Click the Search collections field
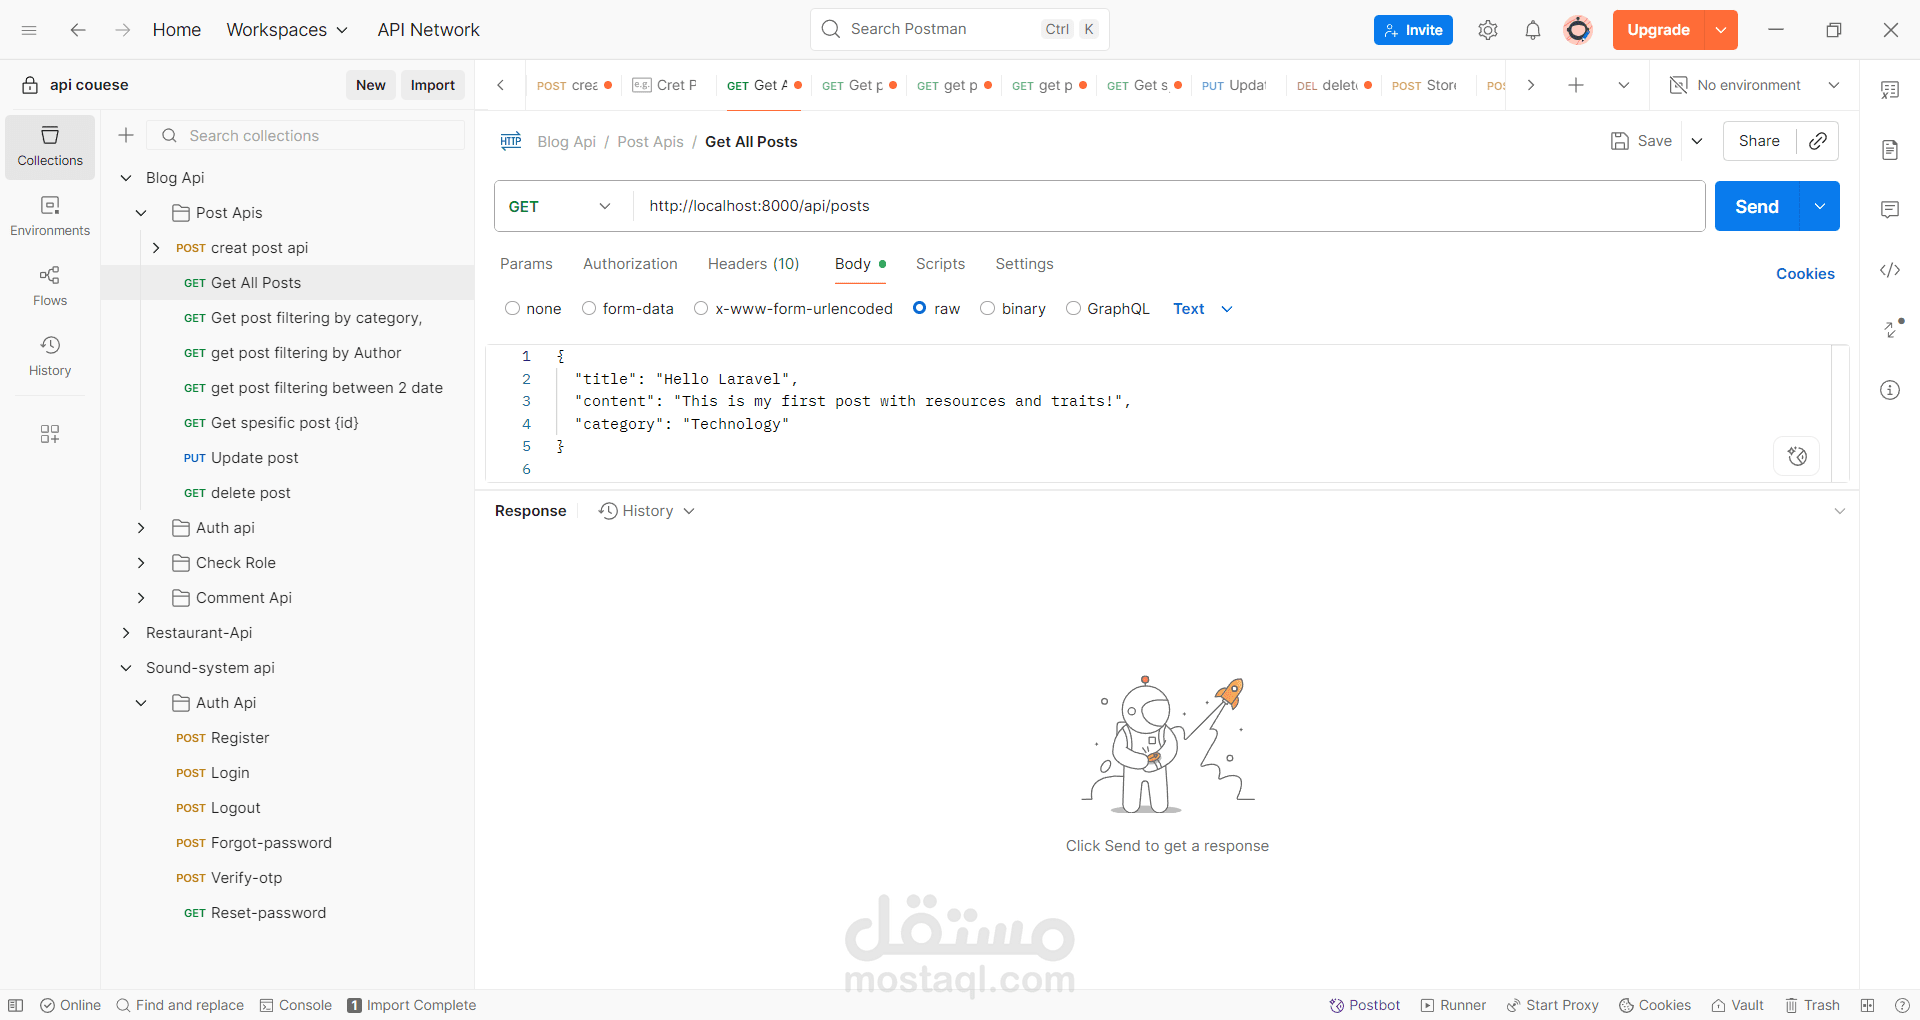Viewport: 1920px width, 1020px height. pyautogui.click(x=306, y=135)
